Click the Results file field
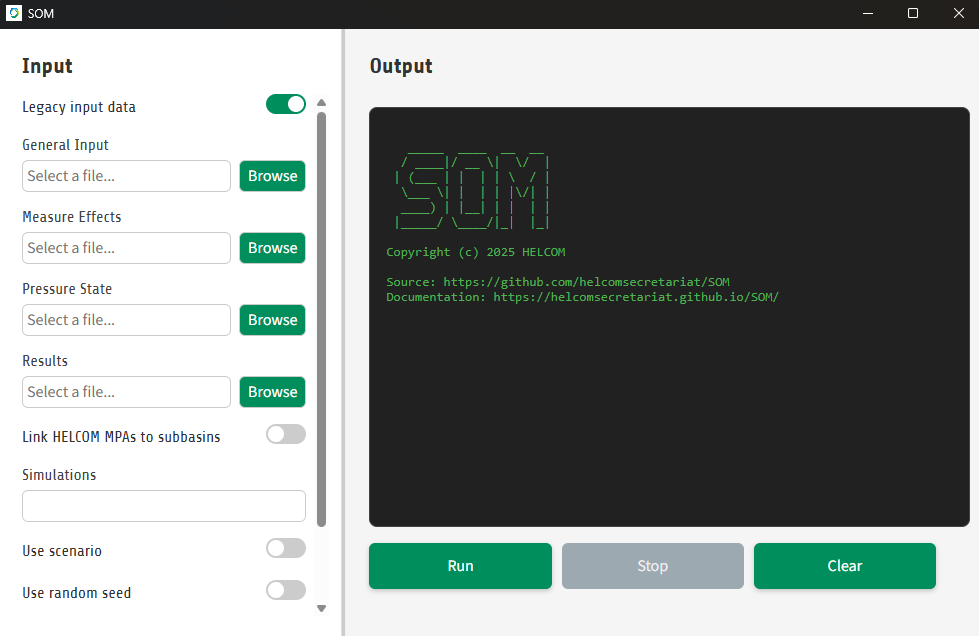 [127, 392]
